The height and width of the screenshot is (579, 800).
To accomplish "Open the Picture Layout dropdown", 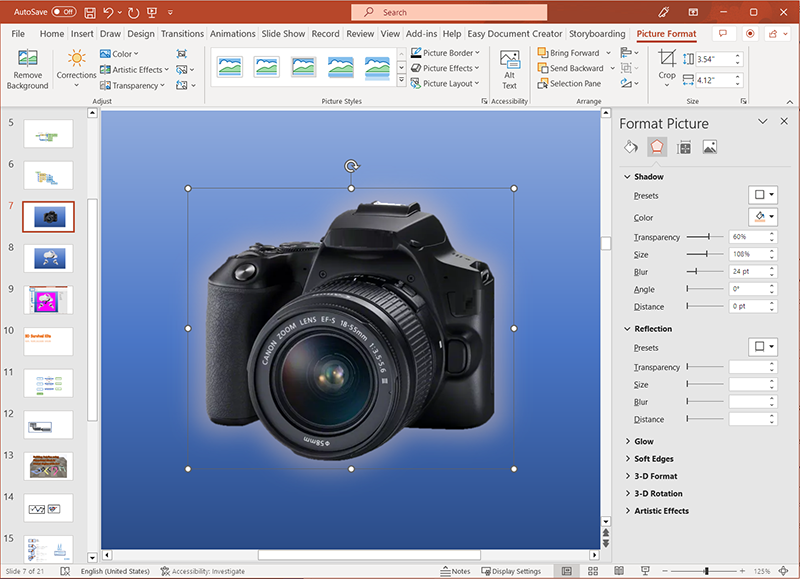I will (x=445, y=83).
